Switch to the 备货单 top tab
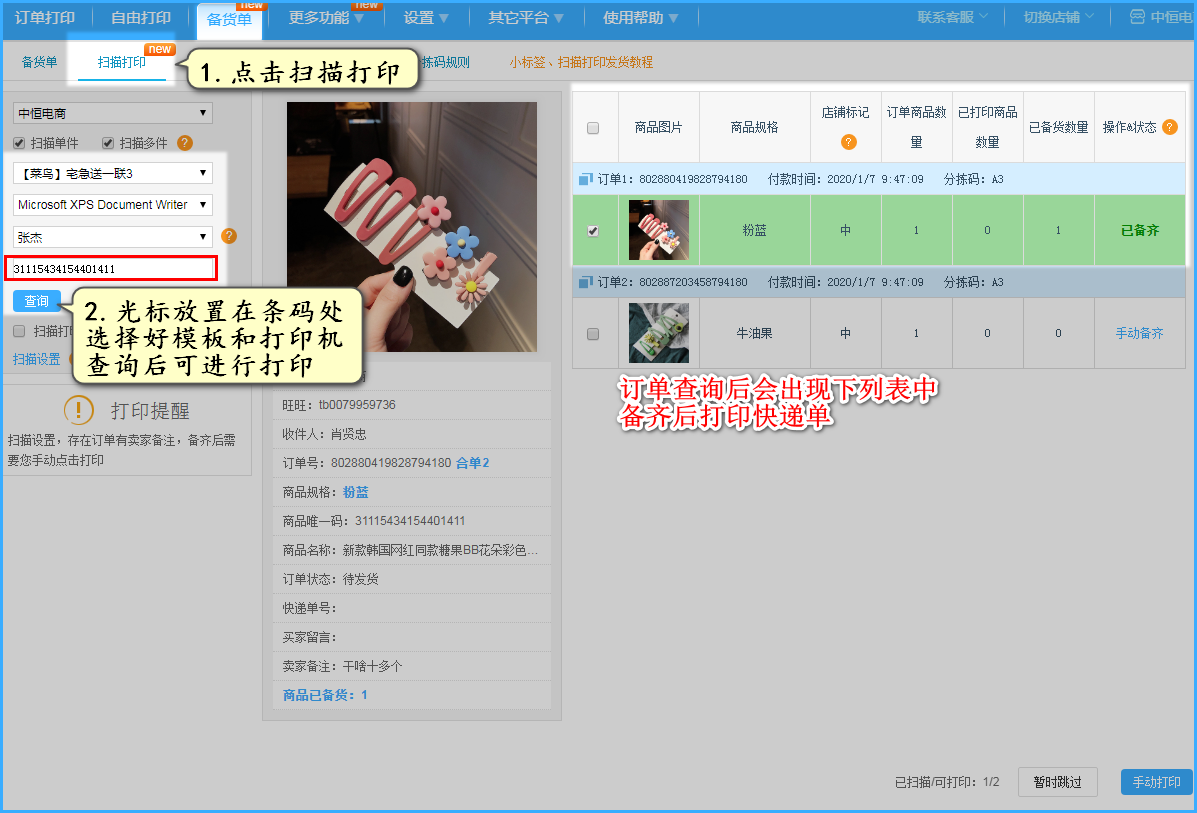Viewport: 1197px width, 813px height. point(229,20)
